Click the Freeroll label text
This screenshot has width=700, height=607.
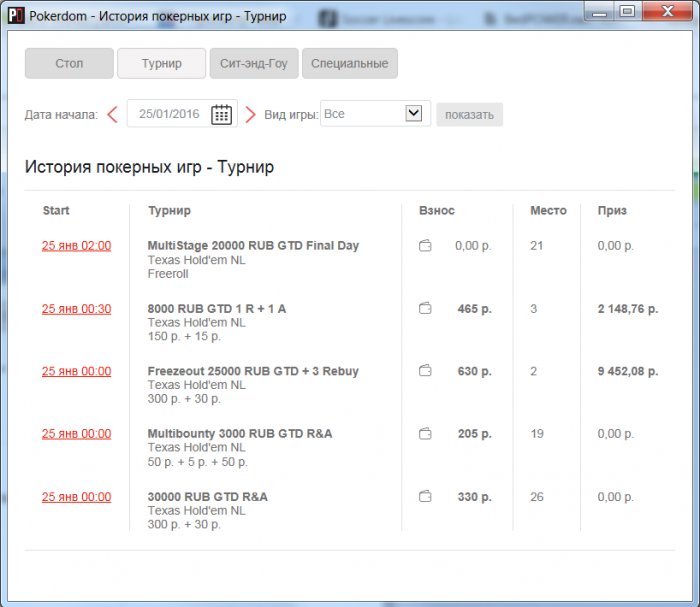168,274
